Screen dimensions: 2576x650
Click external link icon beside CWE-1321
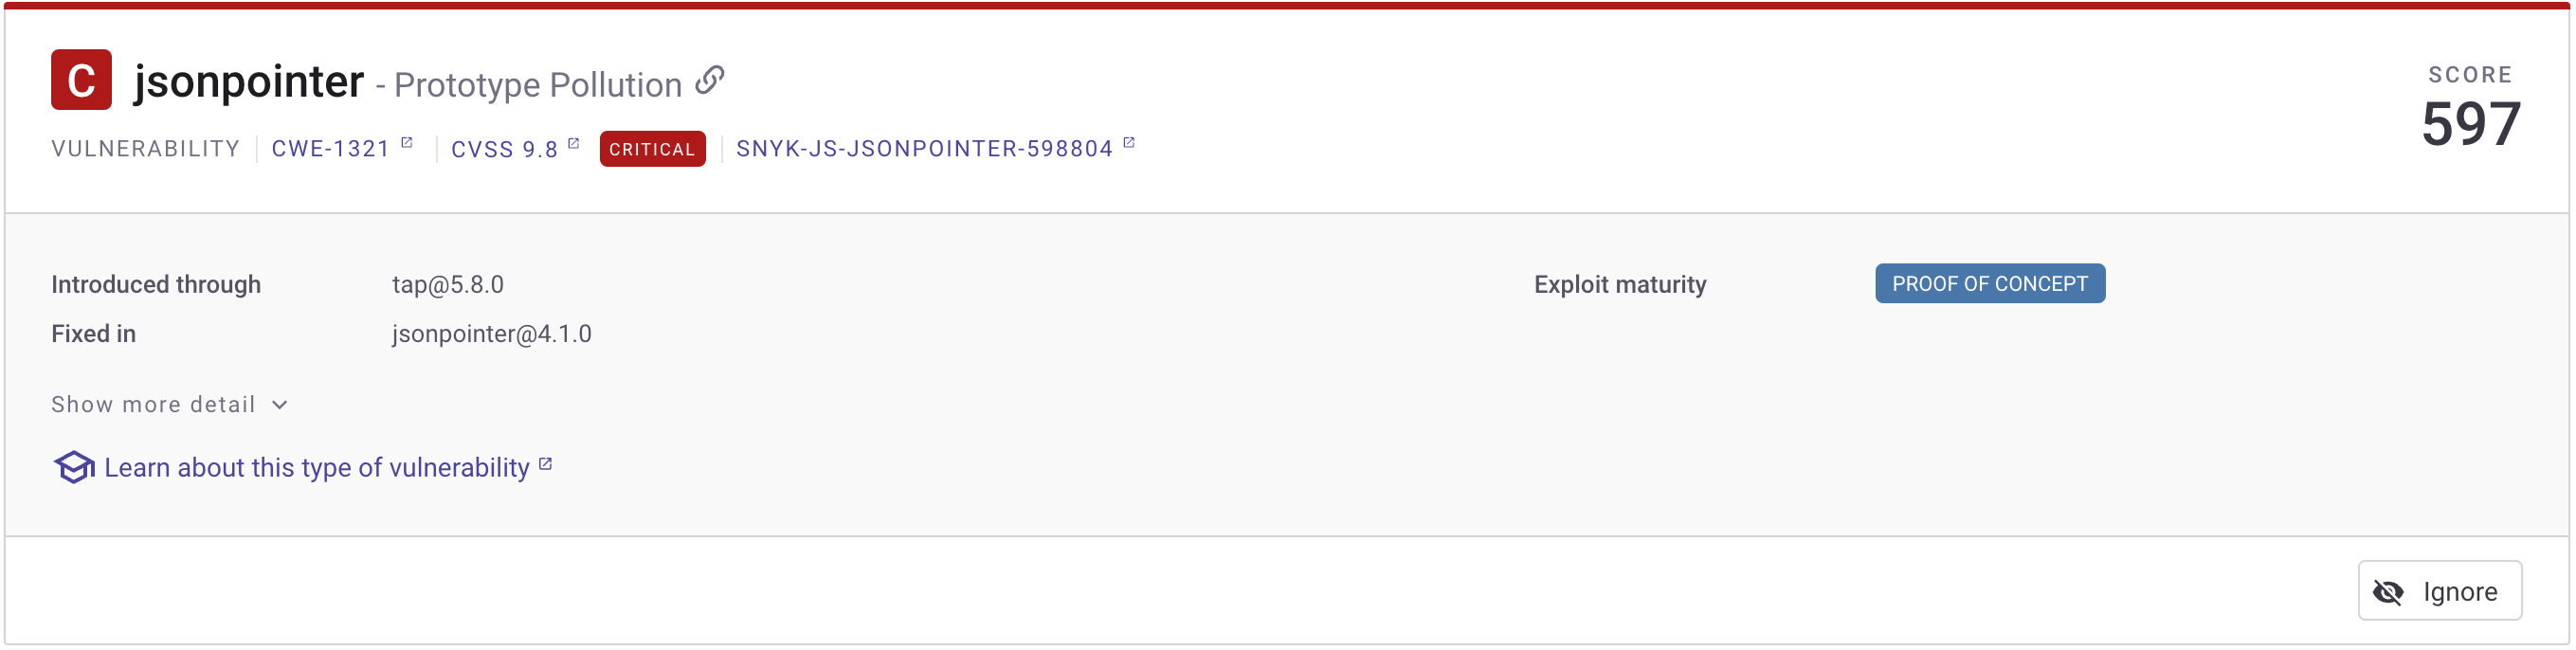coord(407,143)
